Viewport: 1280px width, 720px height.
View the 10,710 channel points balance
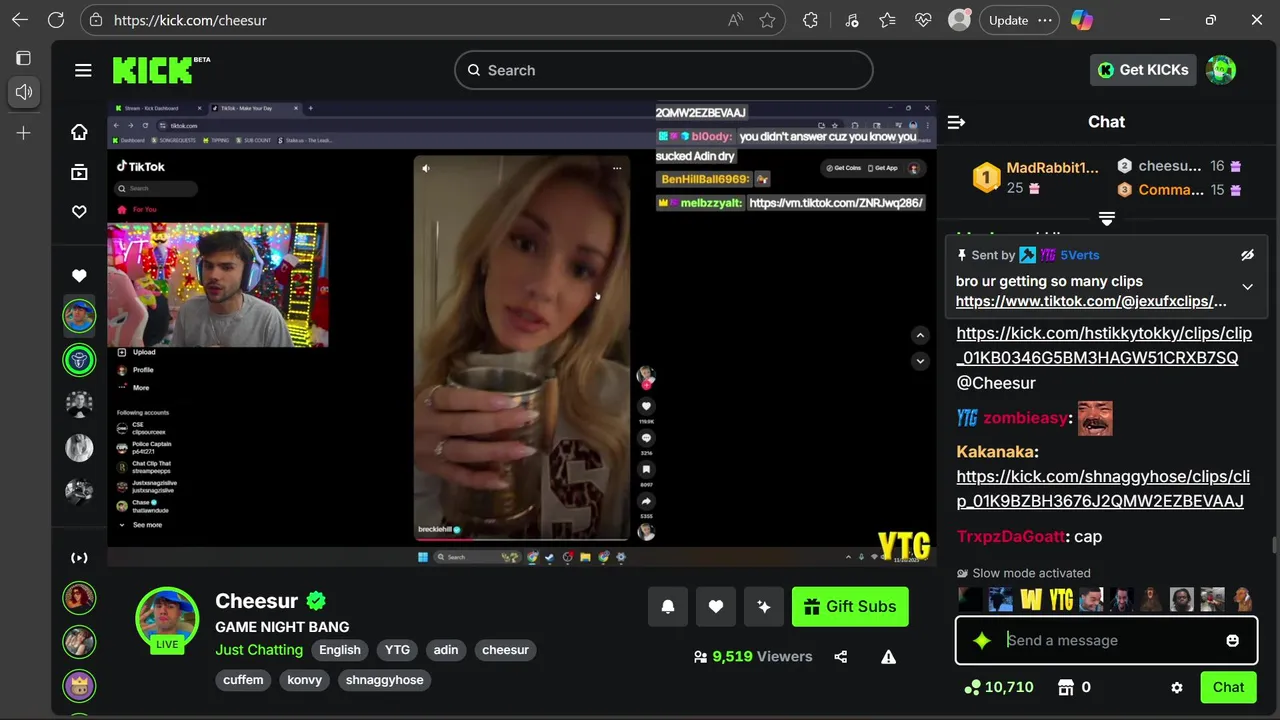click(998, 688)
